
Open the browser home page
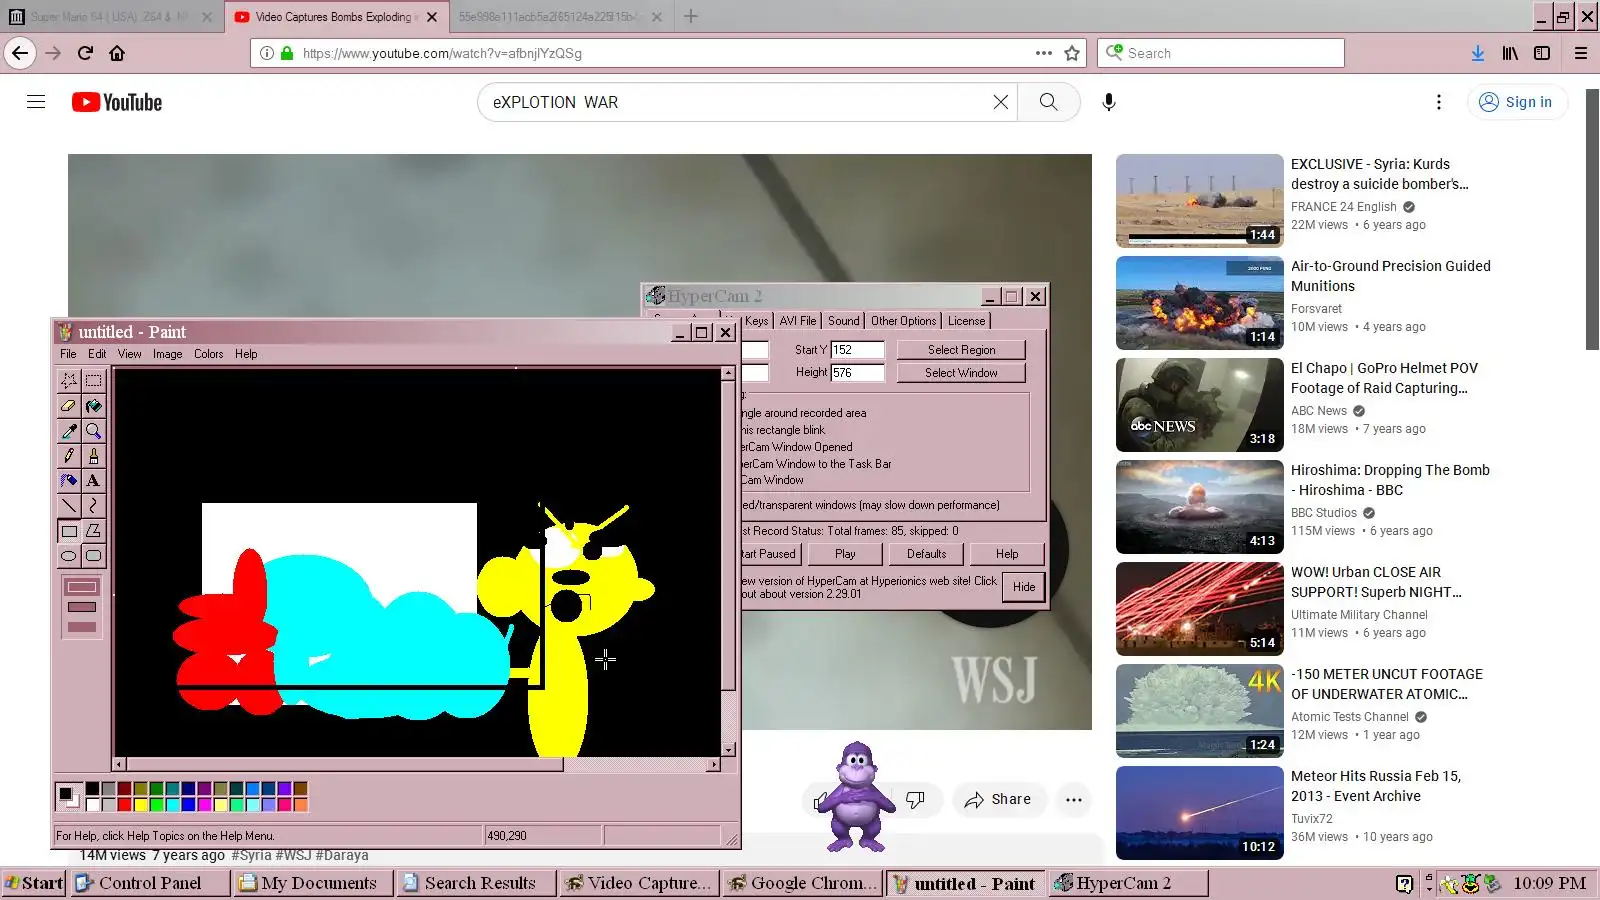117,53
